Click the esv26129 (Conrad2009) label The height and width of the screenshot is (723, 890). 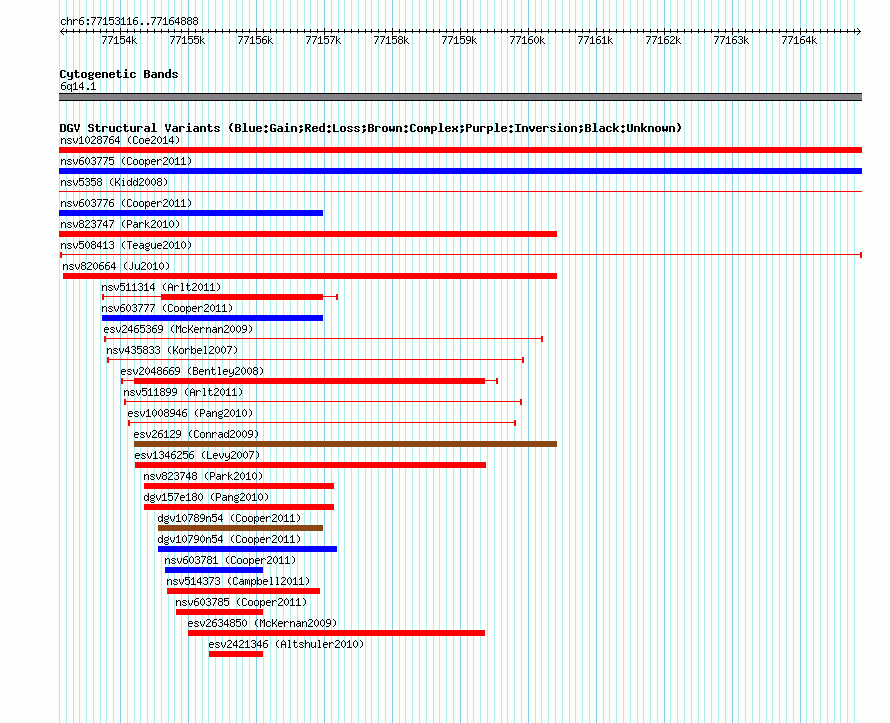[196, 434]
